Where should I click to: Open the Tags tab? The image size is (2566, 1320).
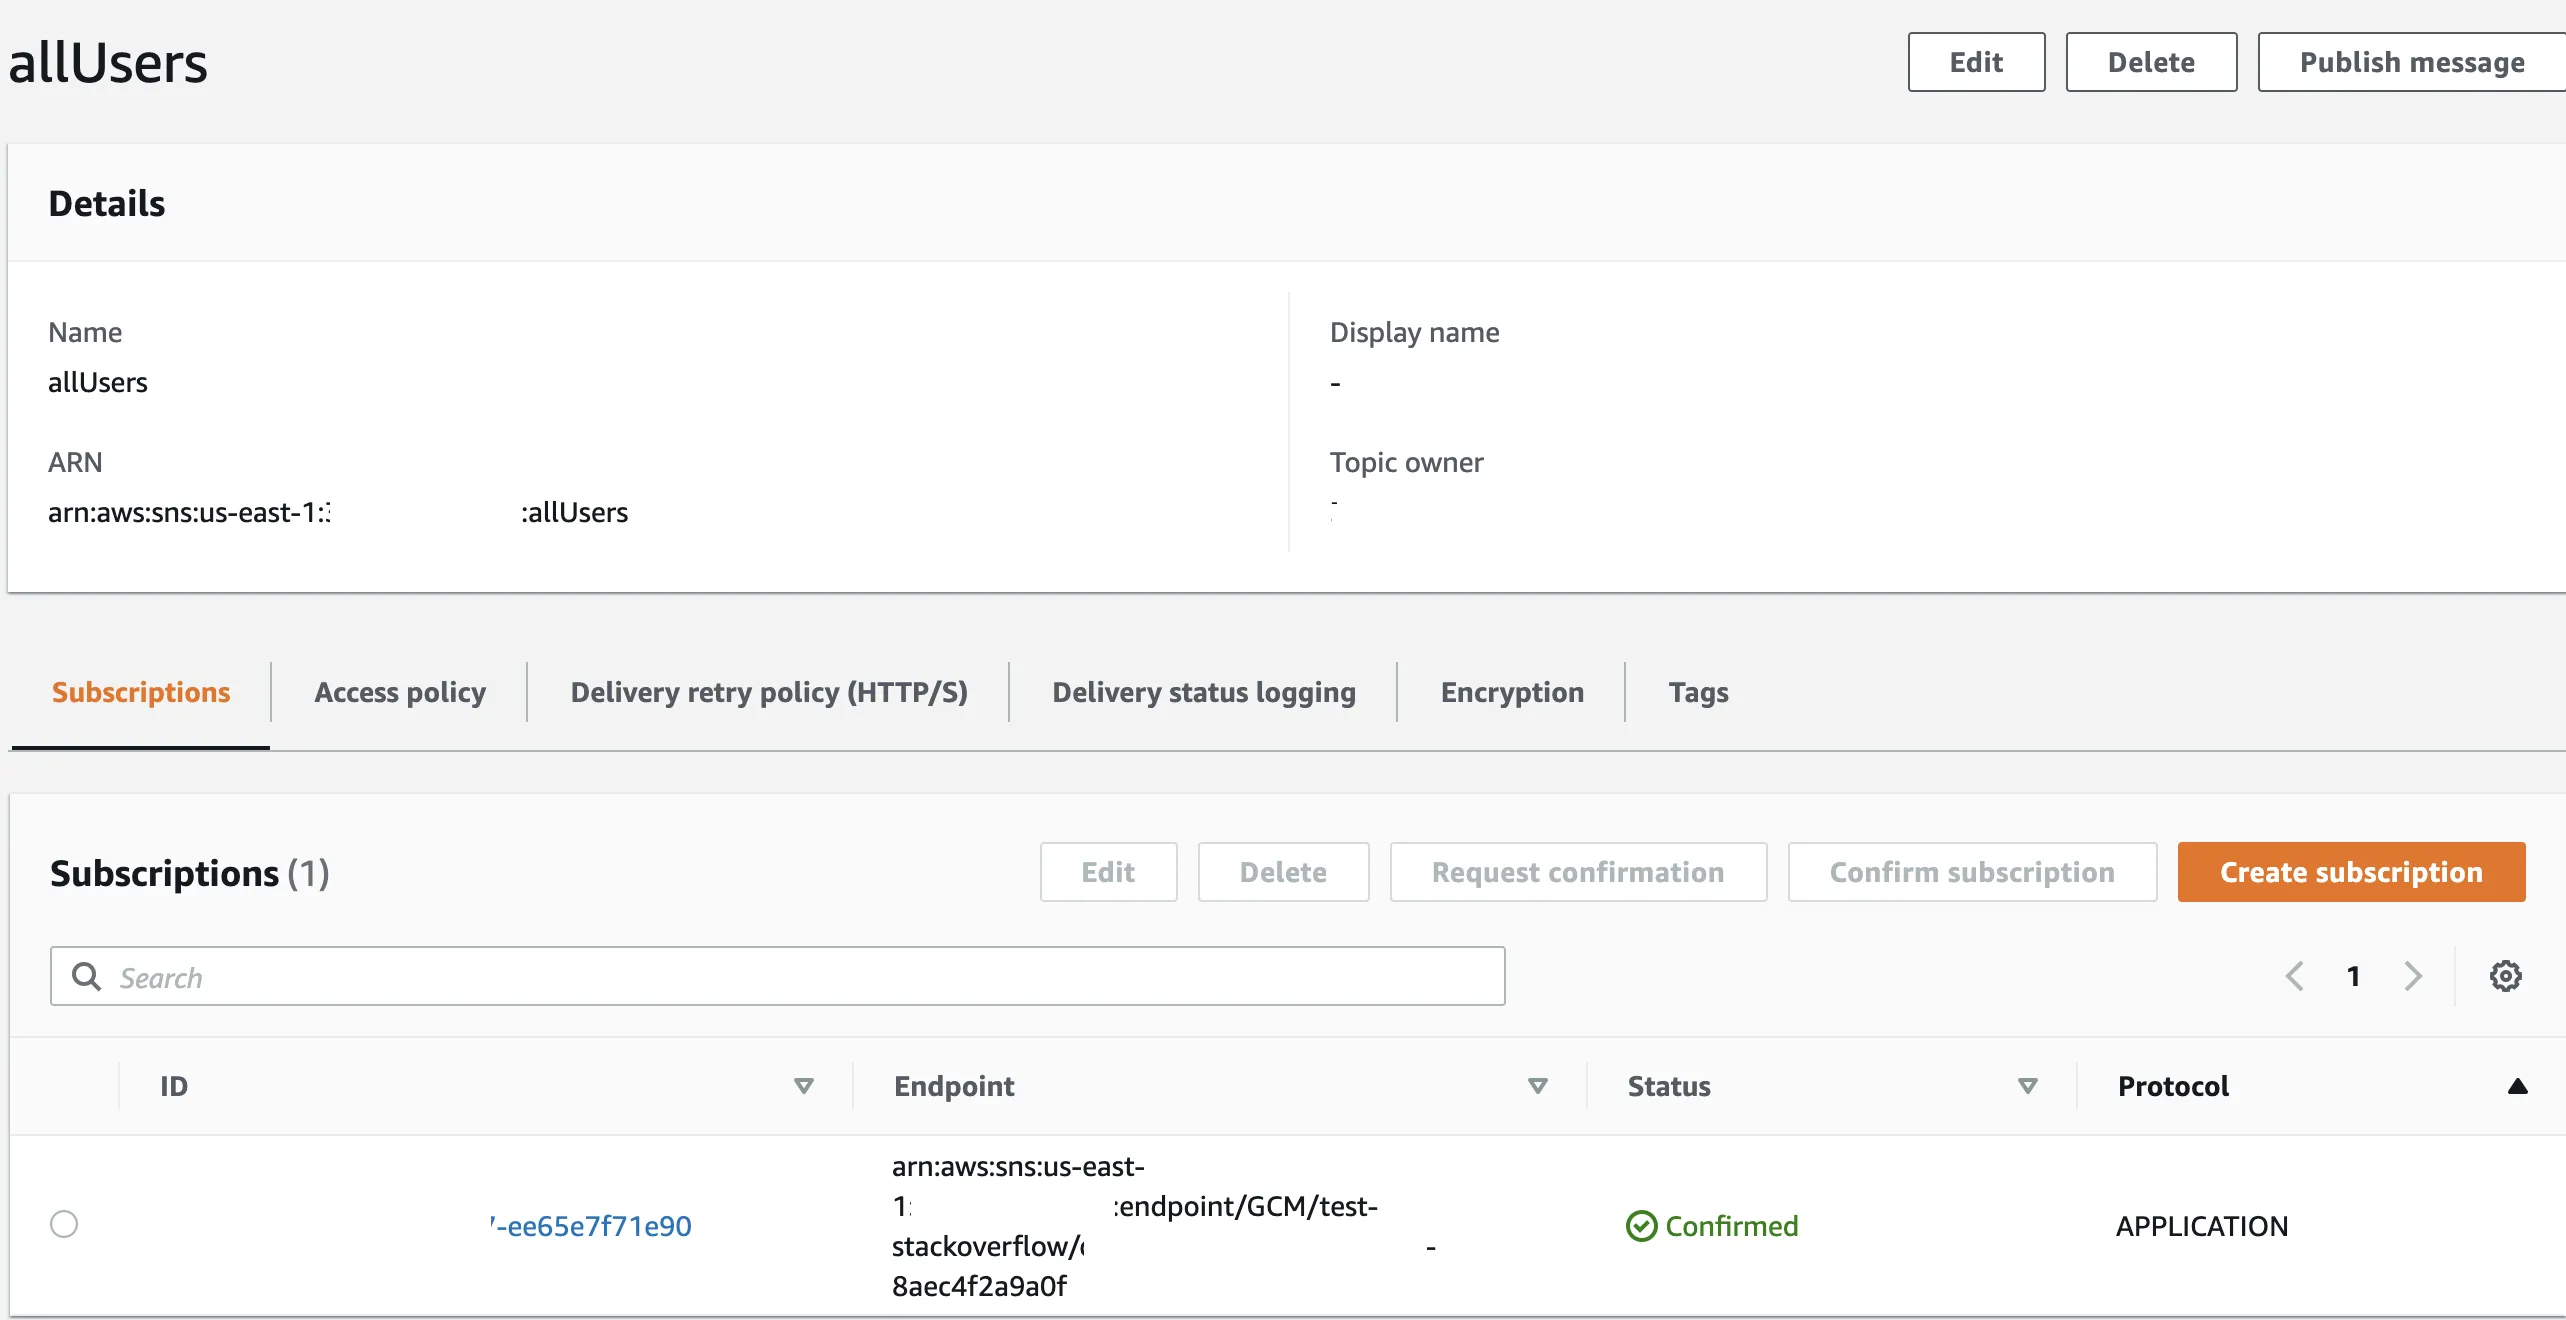click(x=1698, y=692)
